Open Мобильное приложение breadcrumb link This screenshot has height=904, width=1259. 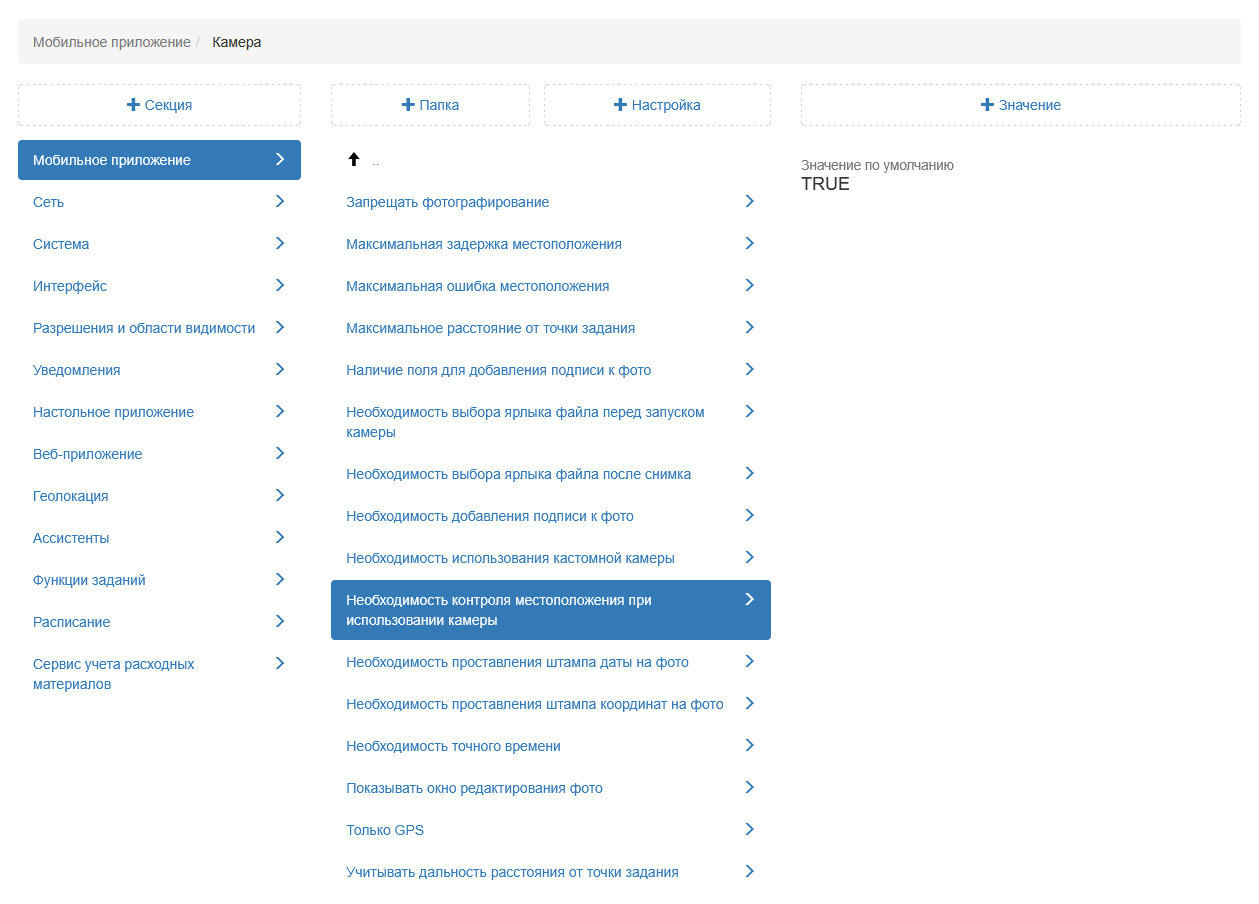[x=111, y=42]
